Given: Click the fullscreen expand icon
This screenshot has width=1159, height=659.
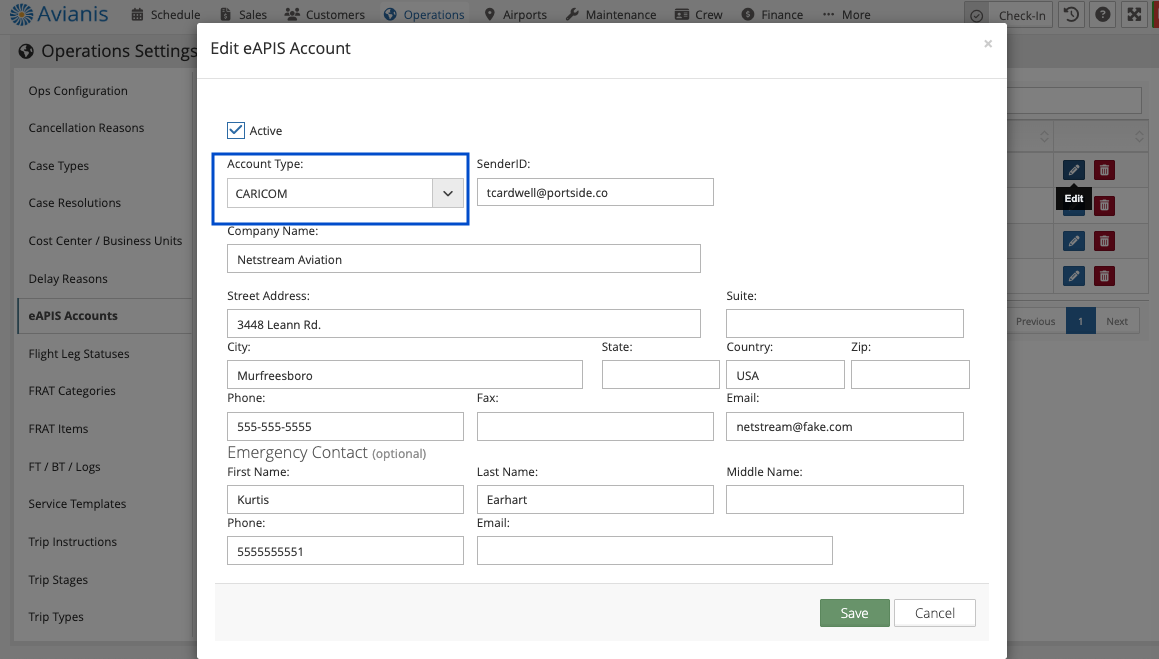Looking at the screenshot, I should click(x=1134, y=15).
